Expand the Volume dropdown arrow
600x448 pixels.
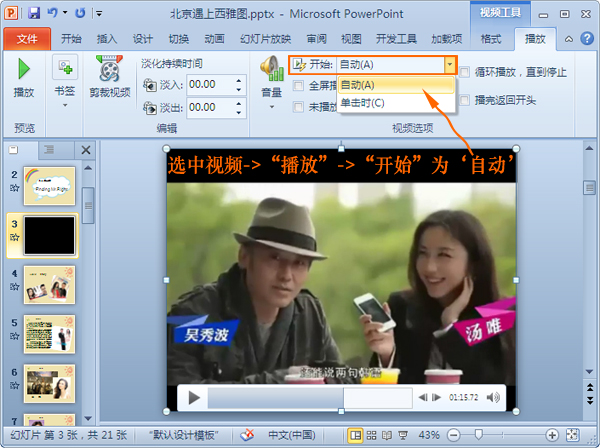click(272, 107)
